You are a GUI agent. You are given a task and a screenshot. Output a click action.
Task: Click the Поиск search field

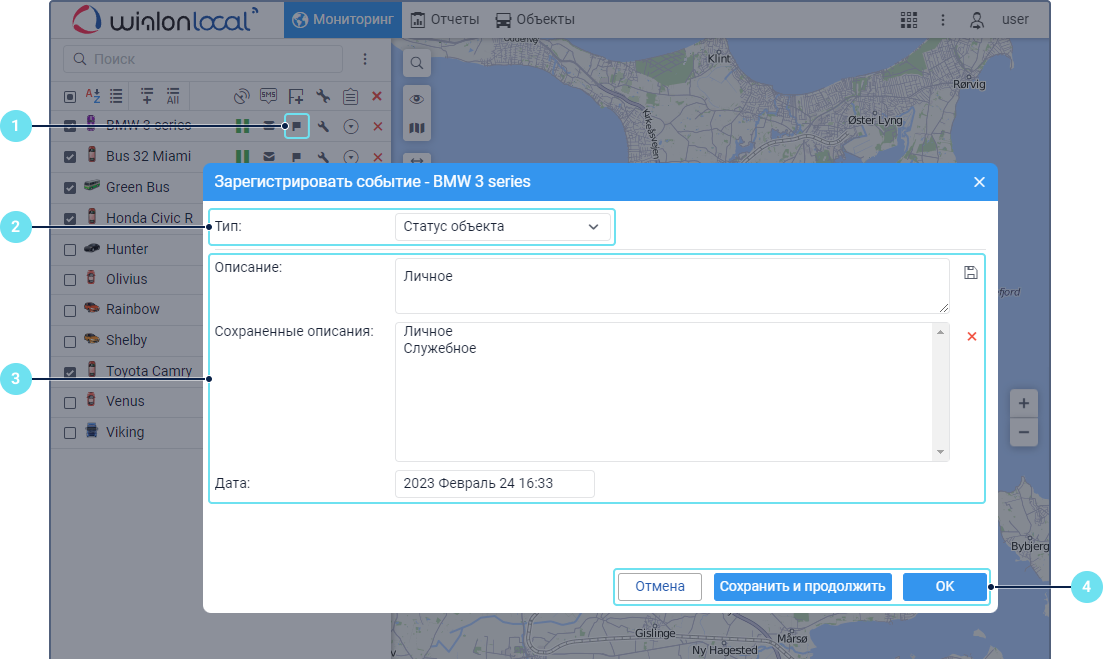coord(203,59)
